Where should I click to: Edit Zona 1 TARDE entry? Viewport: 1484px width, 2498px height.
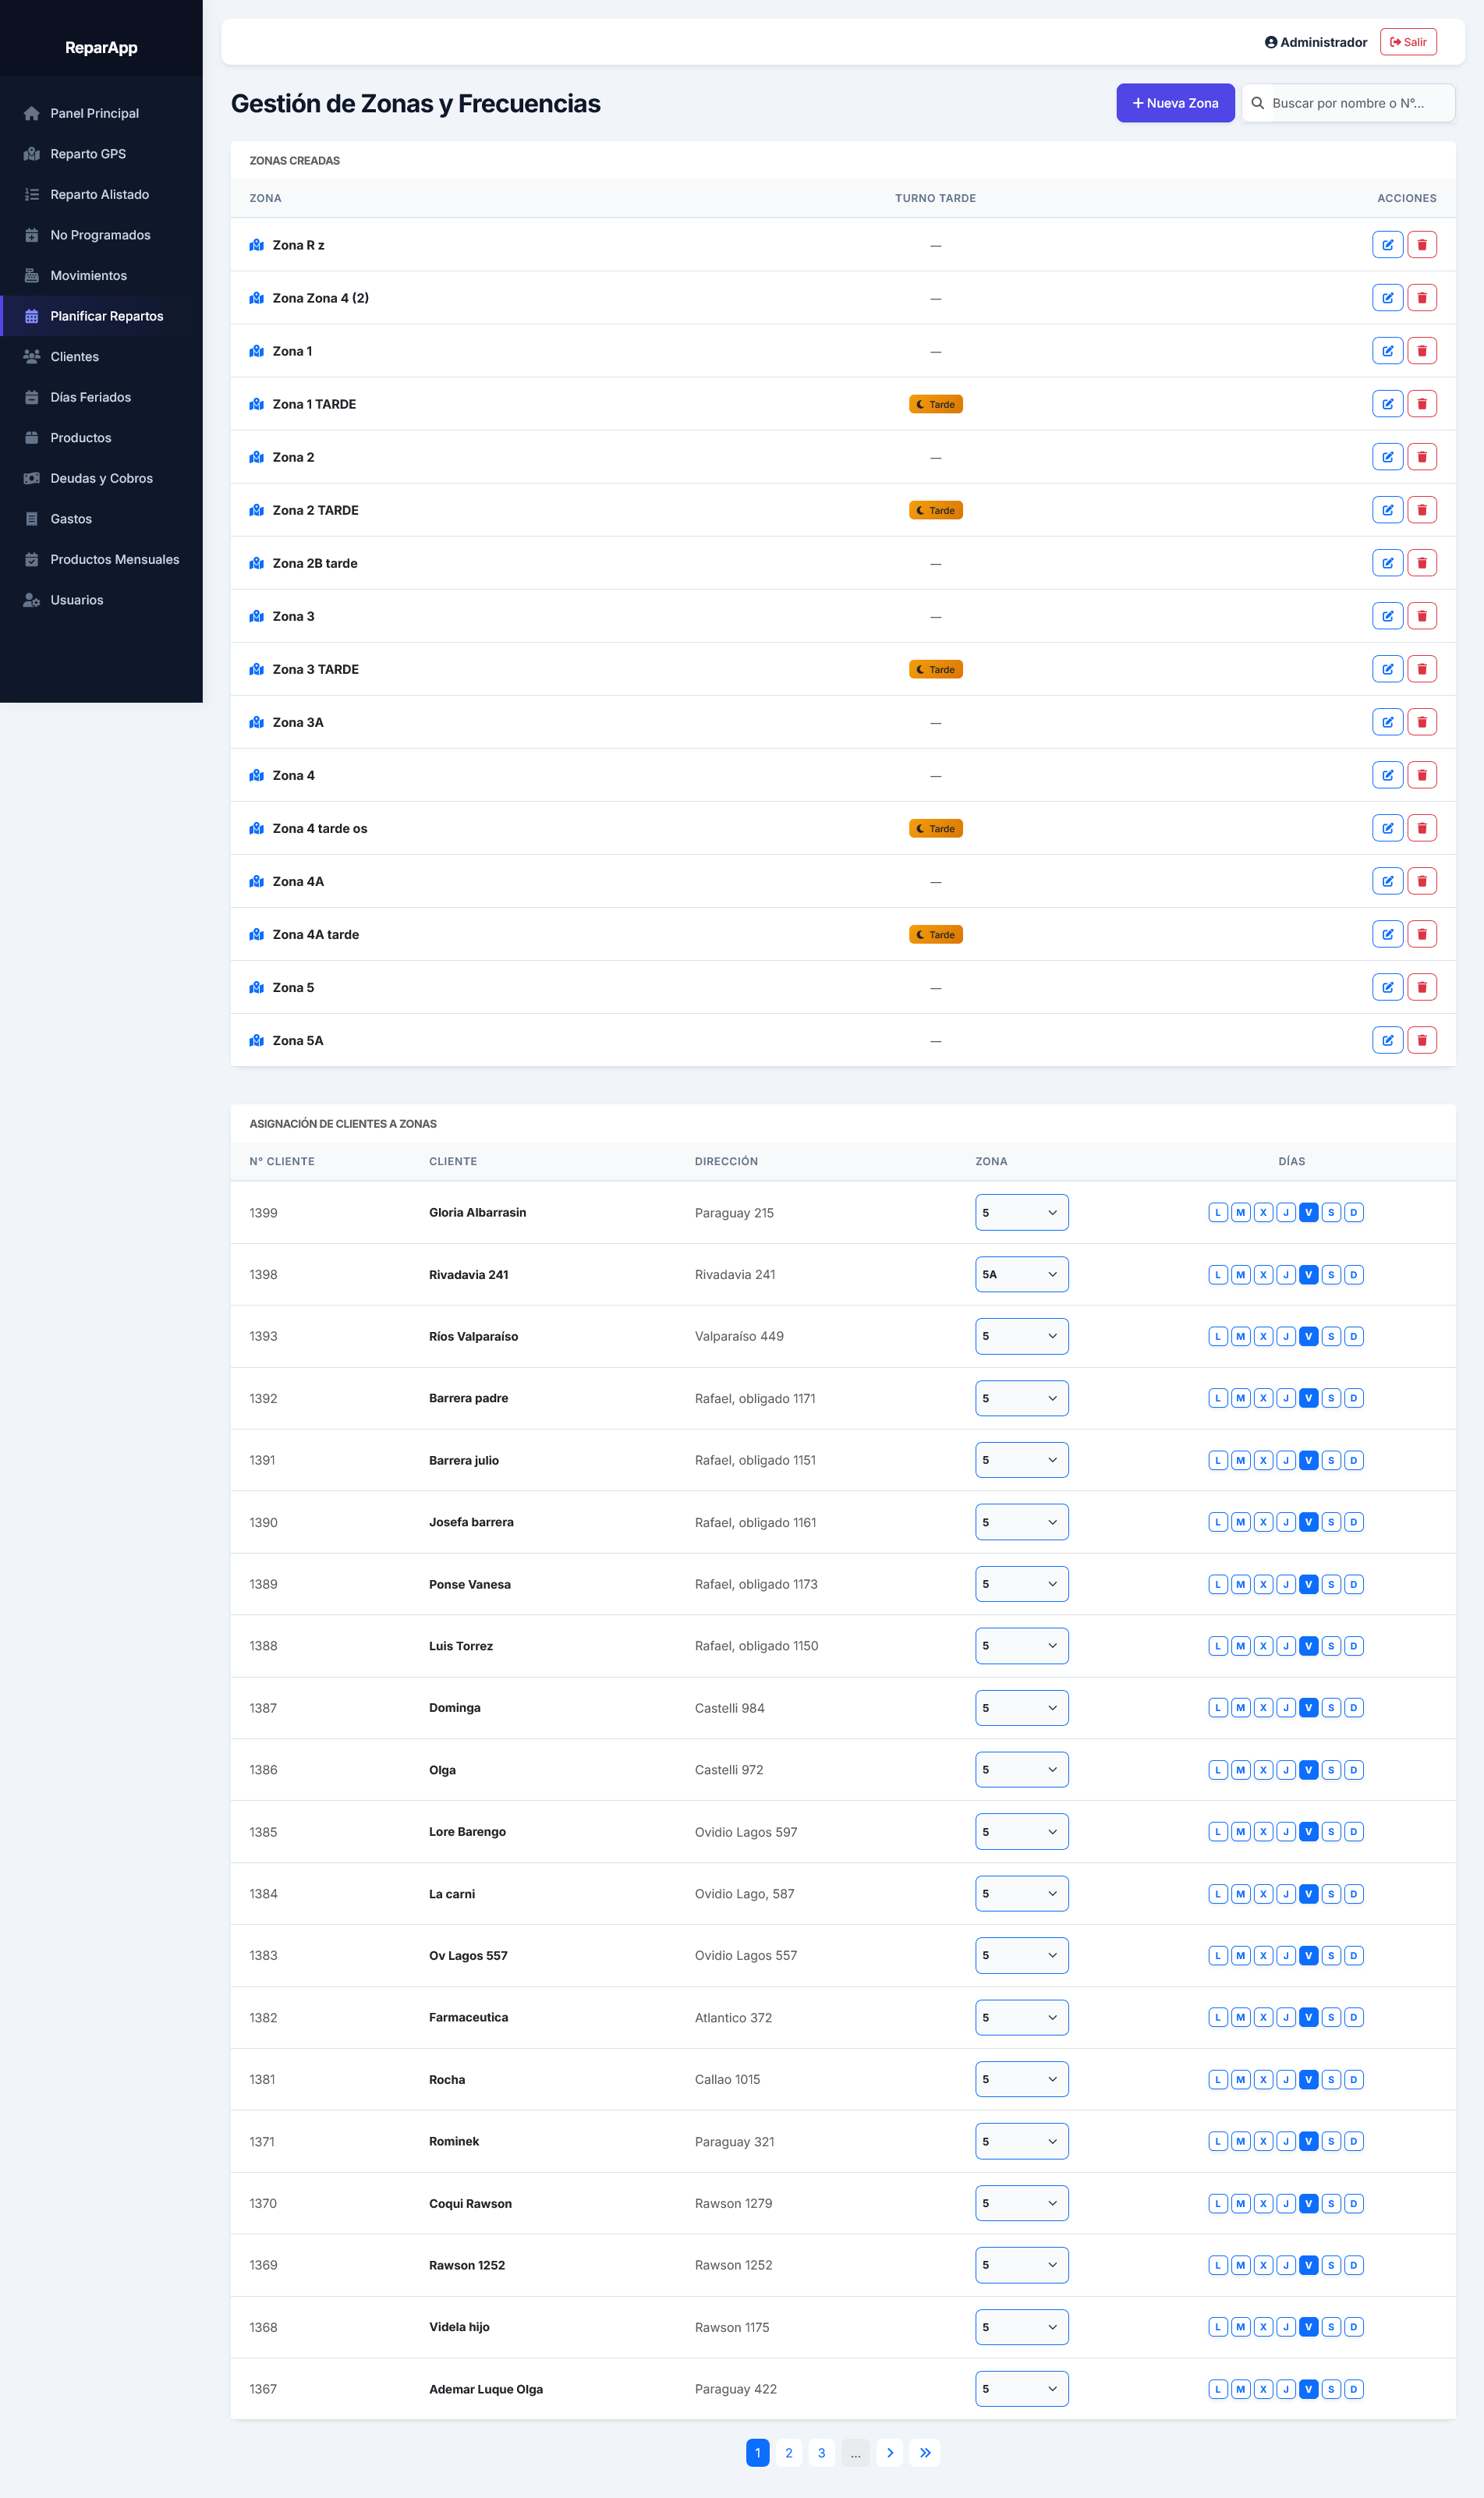coord(1387,404)
